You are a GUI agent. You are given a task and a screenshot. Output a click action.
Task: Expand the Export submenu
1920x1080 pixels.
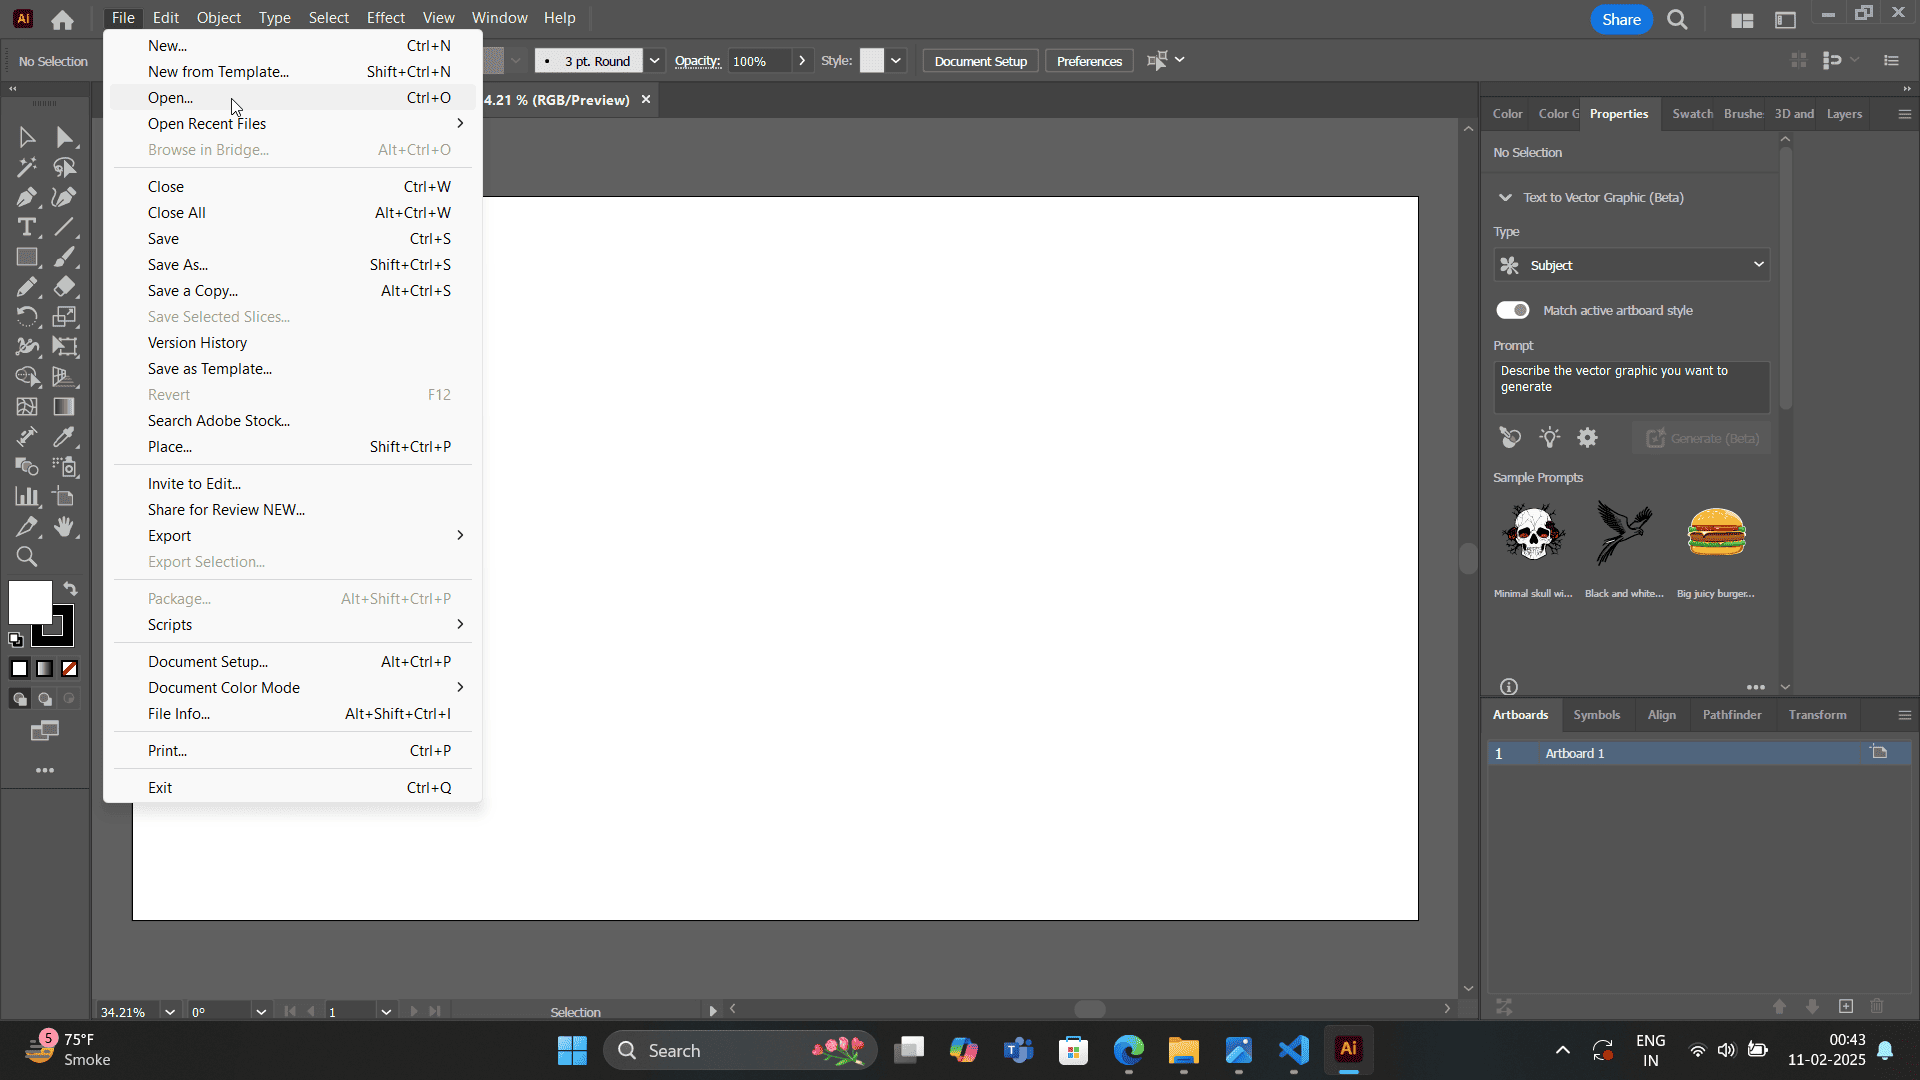pos(292,536)
